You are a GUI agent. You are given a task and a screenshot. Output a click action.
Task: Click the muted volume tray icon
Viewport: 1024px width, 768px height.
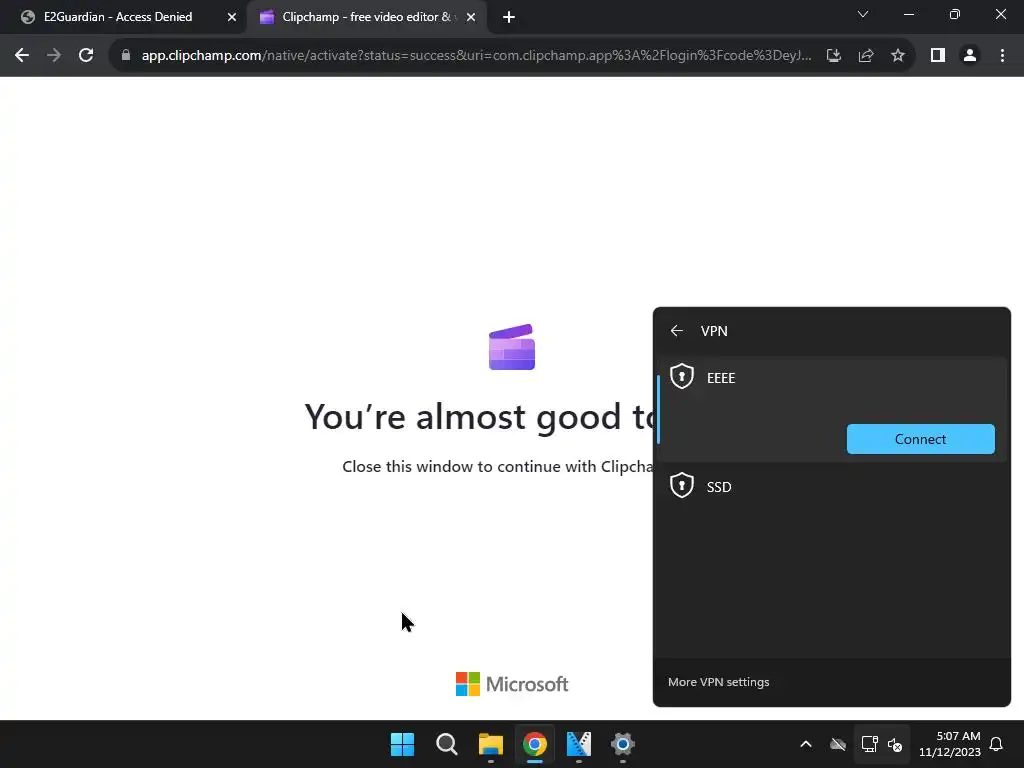click(x=895, y=744)
